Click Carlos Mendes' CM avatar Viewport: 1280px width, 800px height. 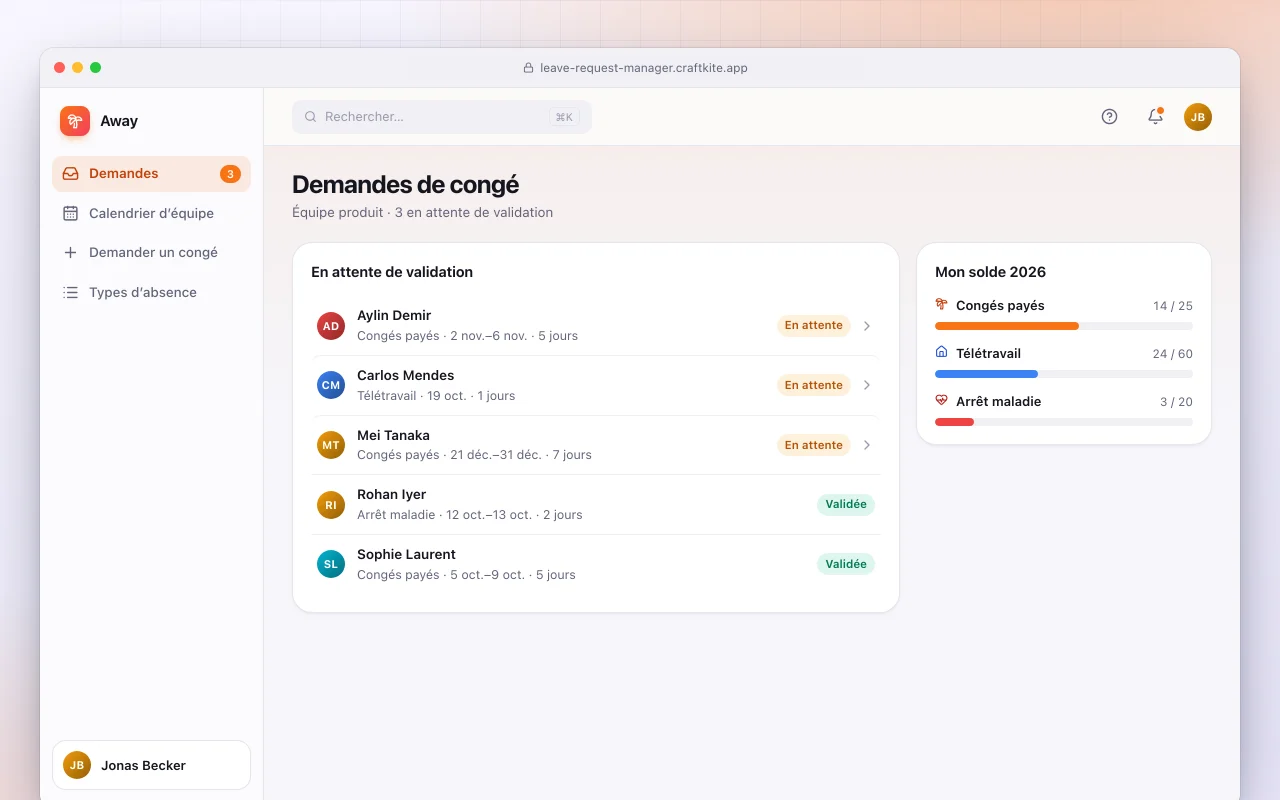331,385
